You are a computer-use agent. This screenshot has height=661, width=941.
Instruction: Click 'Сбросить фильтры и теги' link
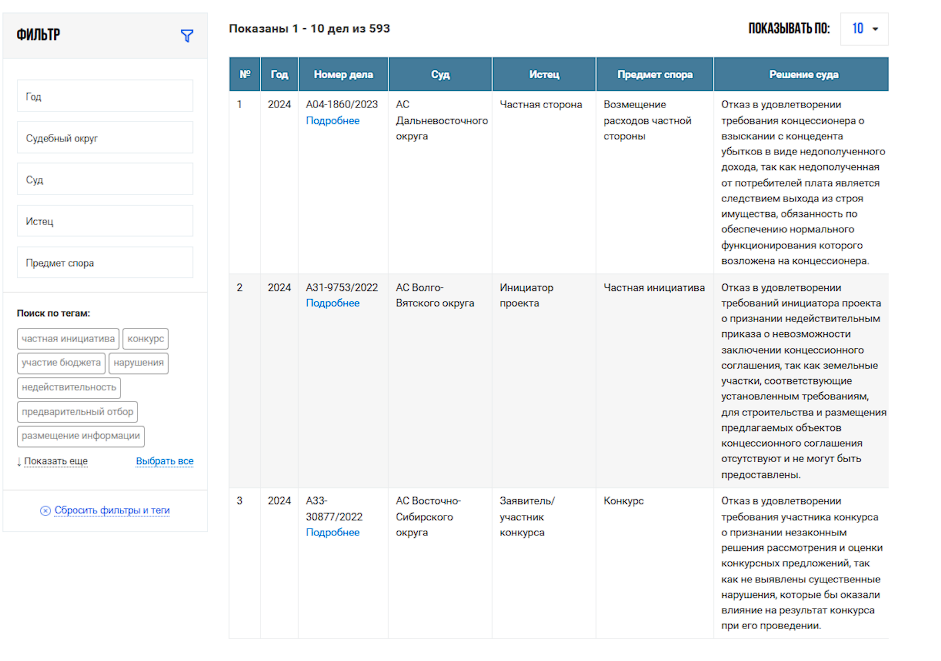pyautogui.click(x=111, y=510)
